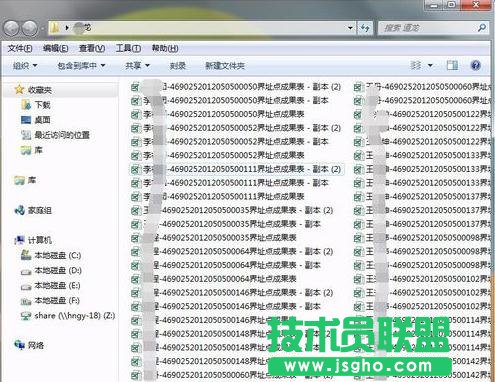This screenshot has height=382, width=495.
Task: Click the 计算机 icon in sidebar
Action: coord(19,240)
